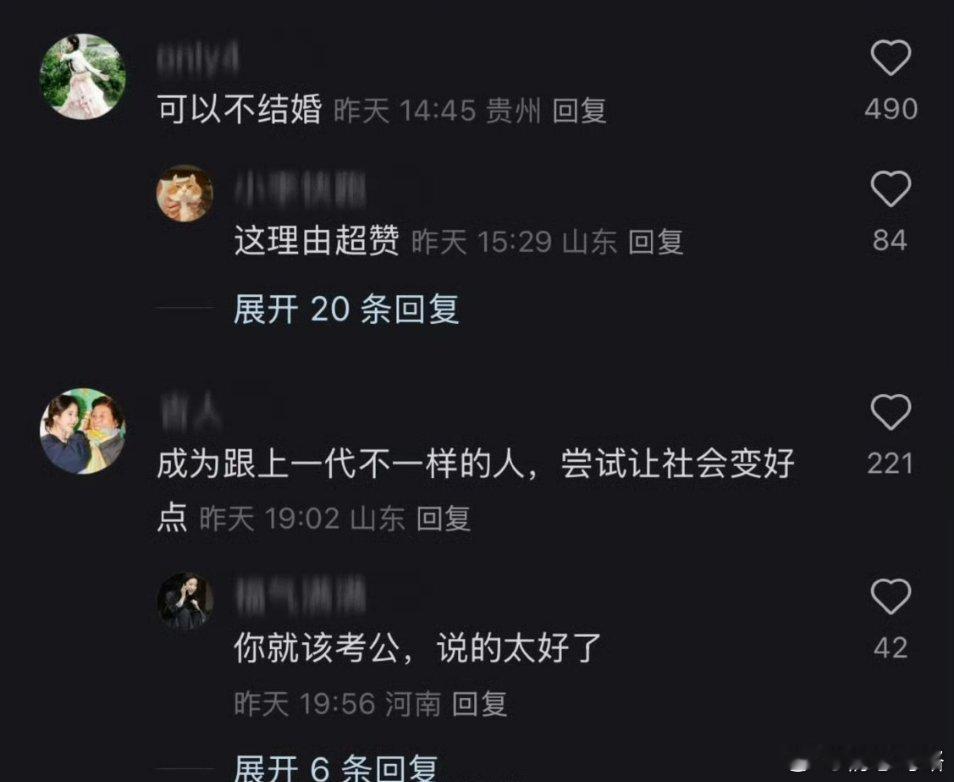954x782 pixels.
Task: Select the comment text '成为跟上一代不一样的人'
Action: (341, 464)
